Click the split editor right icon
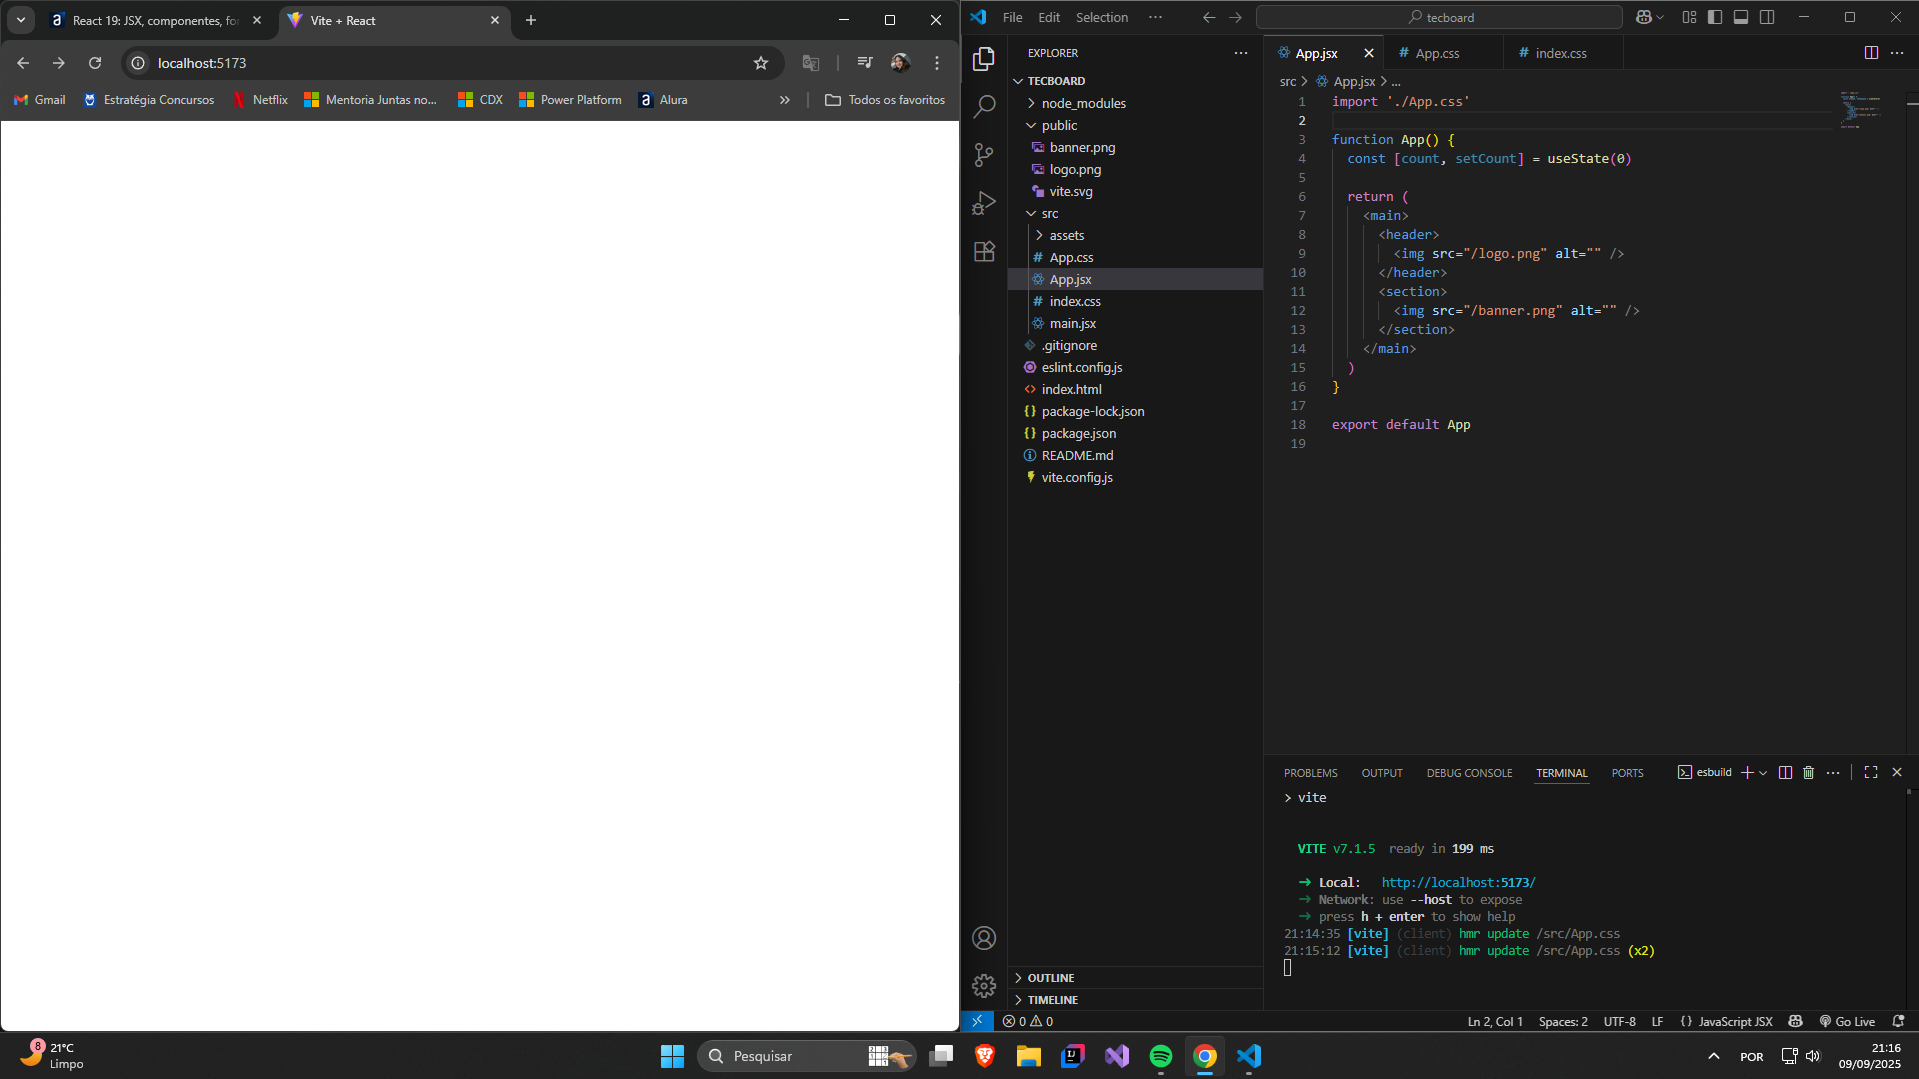 tap(1871, 53)
